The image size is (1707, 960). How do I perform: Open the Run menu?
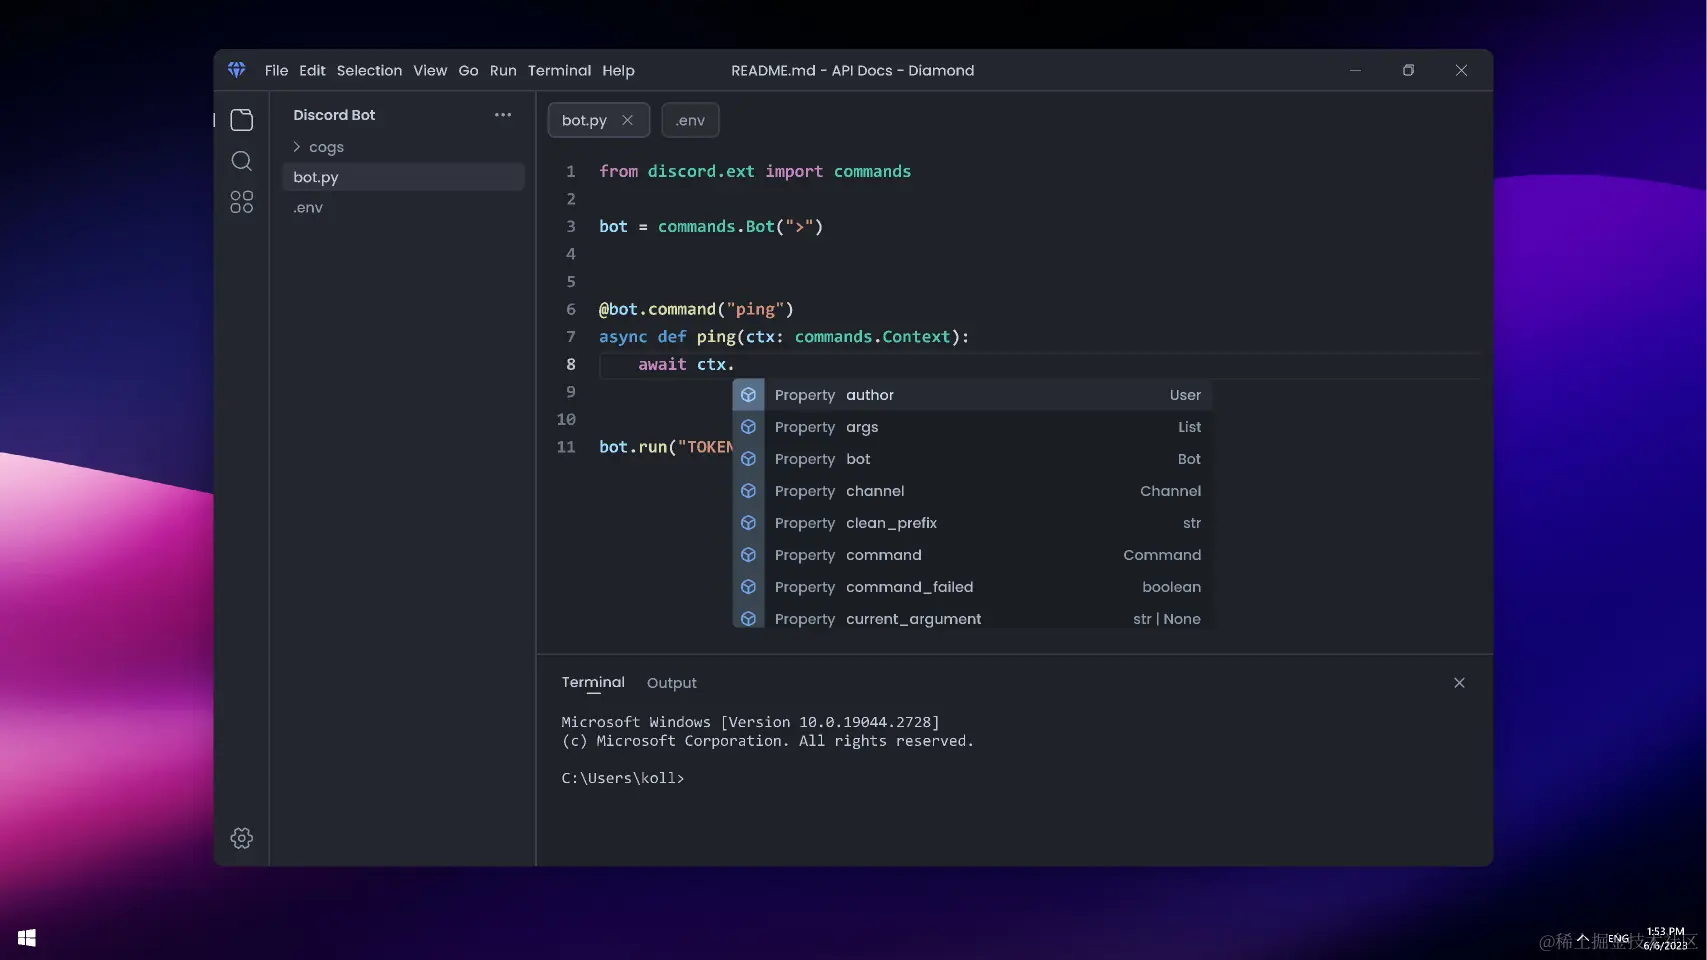503,70
